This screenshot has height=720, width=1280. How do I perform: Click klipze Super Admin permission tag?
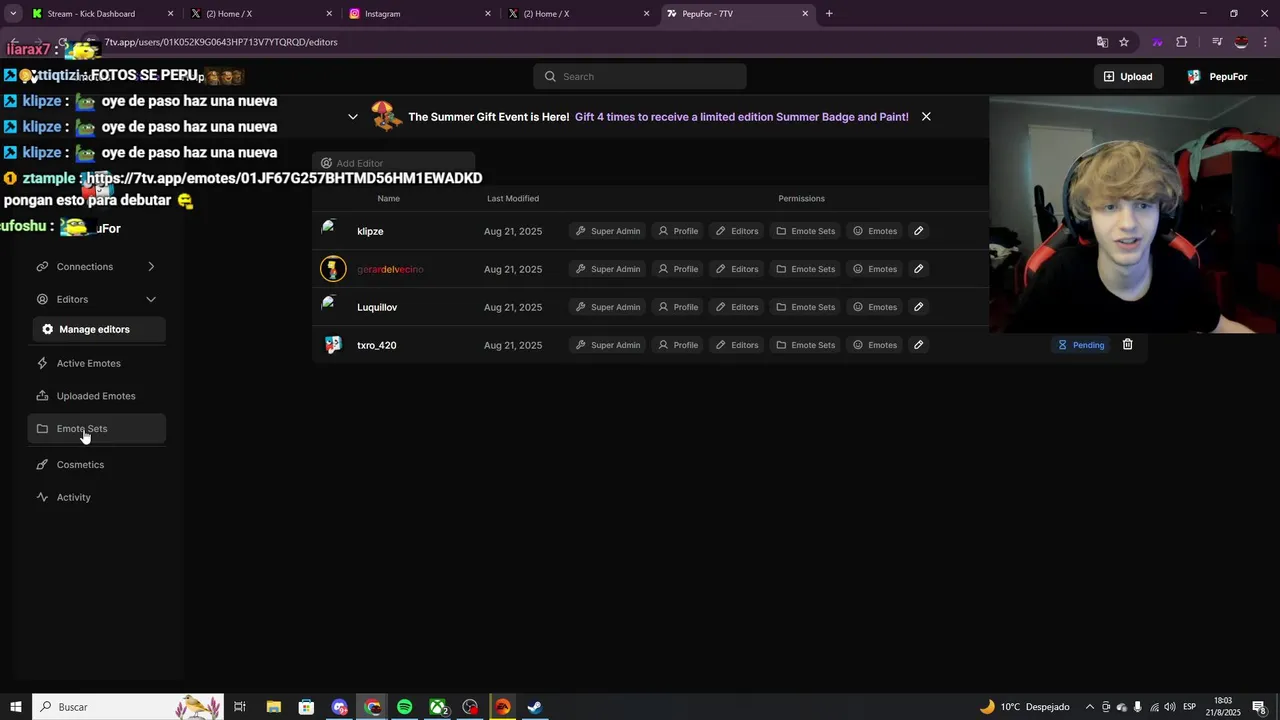click(608, 231)
